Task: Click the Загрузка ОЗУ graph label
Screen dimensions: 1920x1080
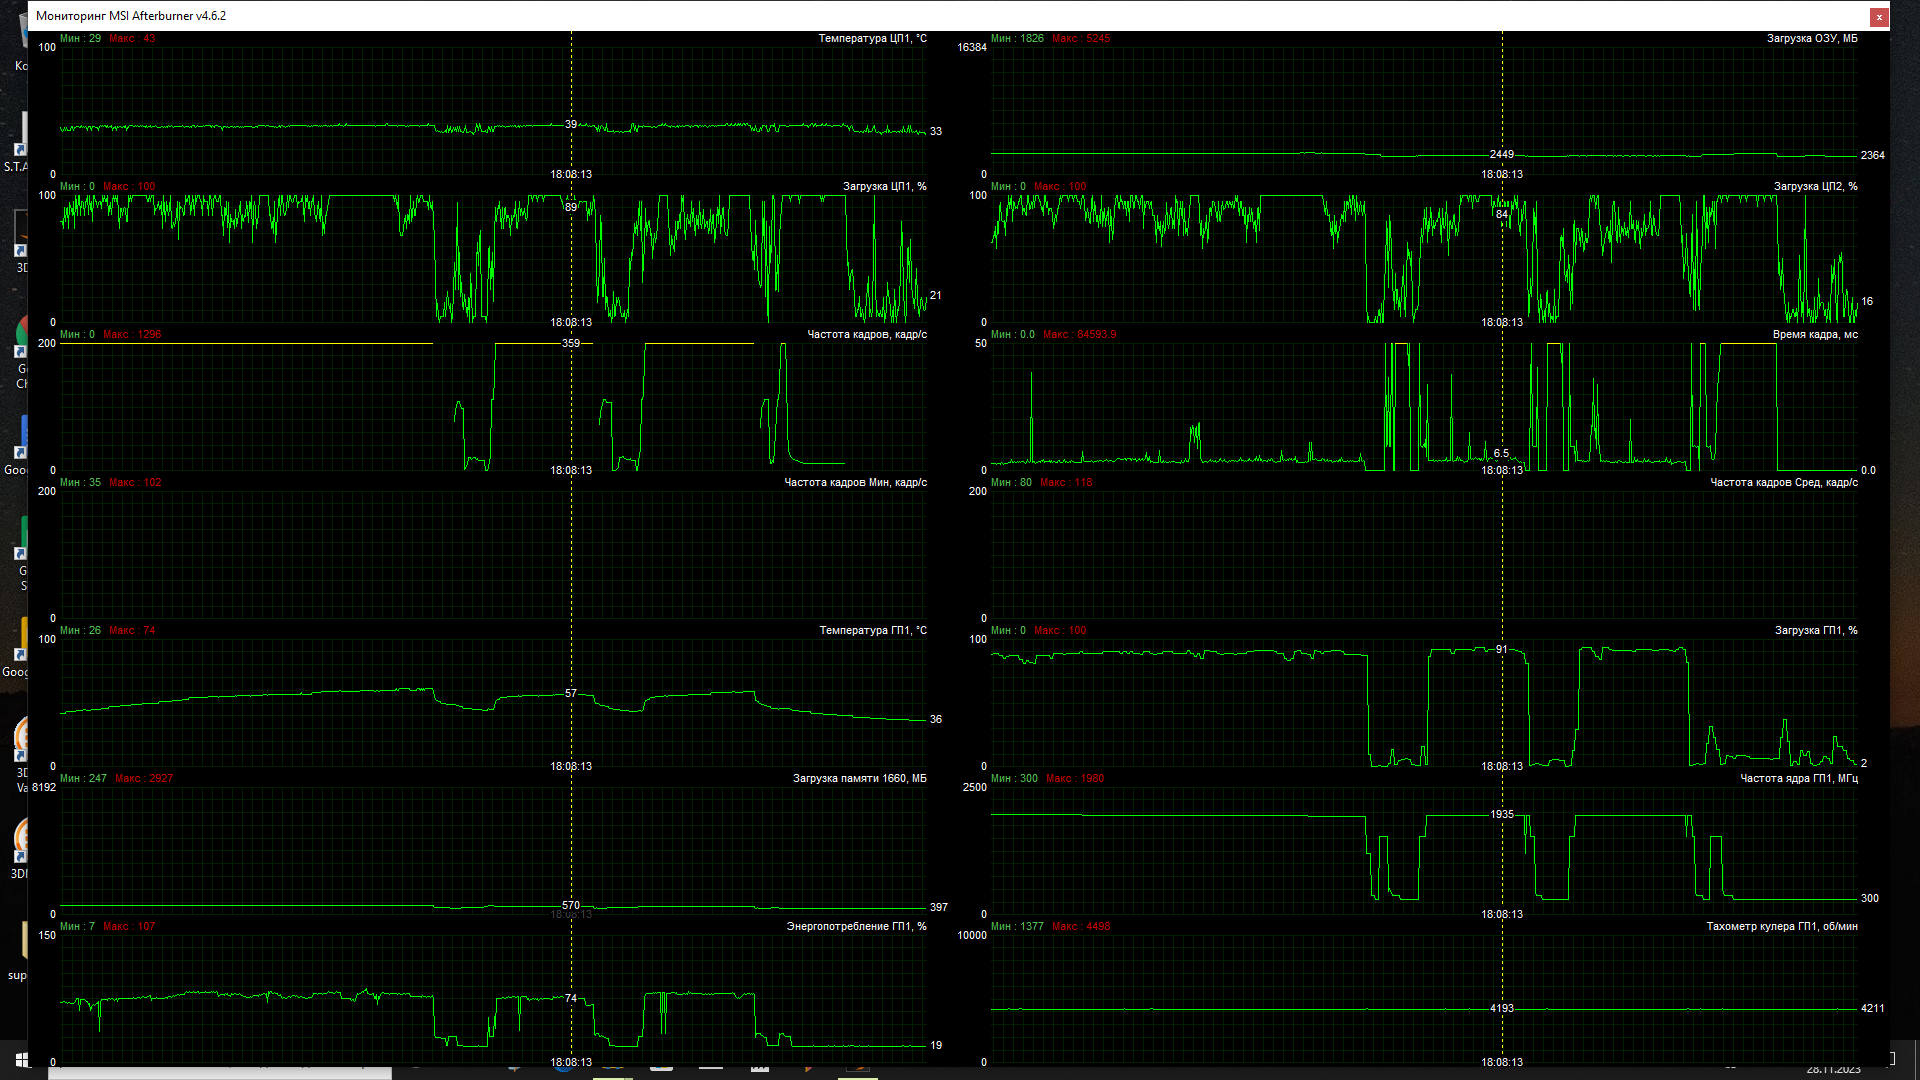Action: [1811, 39]
